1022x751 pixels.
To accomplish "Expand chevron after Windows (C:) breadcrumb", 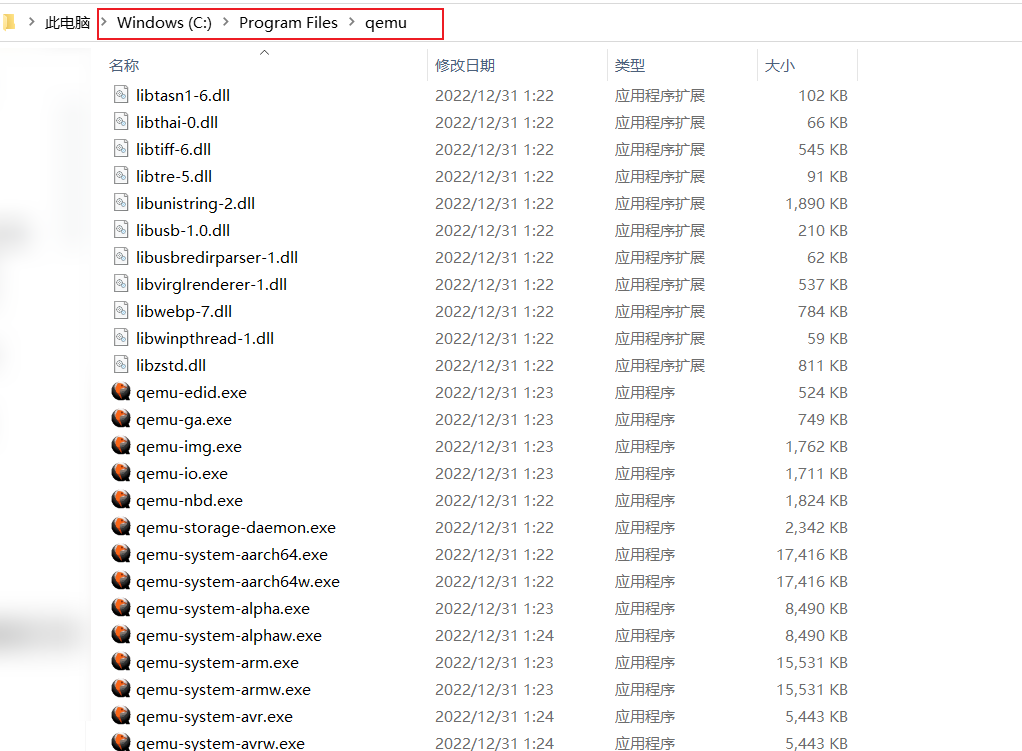I will point(226,22).
